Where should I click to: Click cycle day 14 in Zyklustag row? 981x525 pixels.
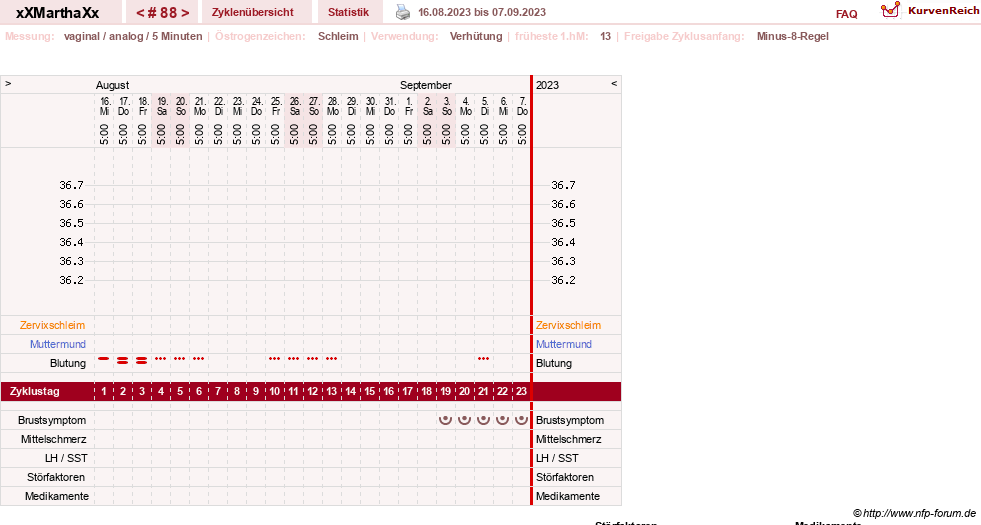350,391
